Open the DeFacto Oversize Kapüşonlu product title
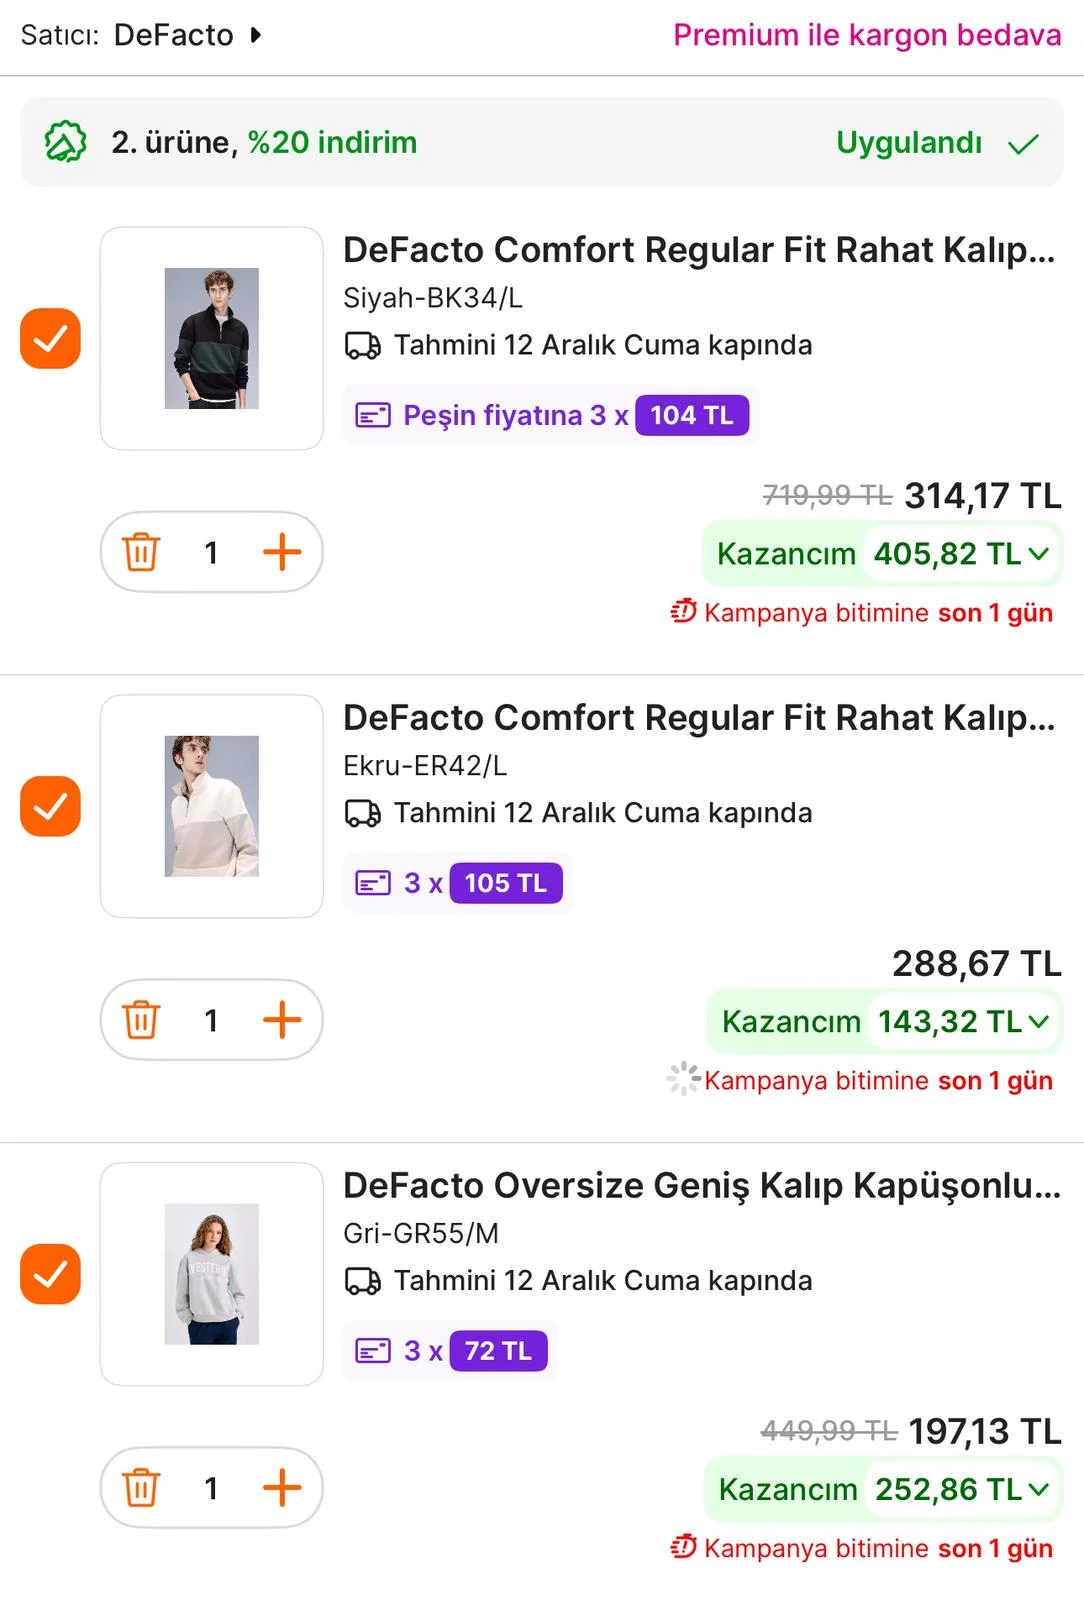 tap(701, 1186)
